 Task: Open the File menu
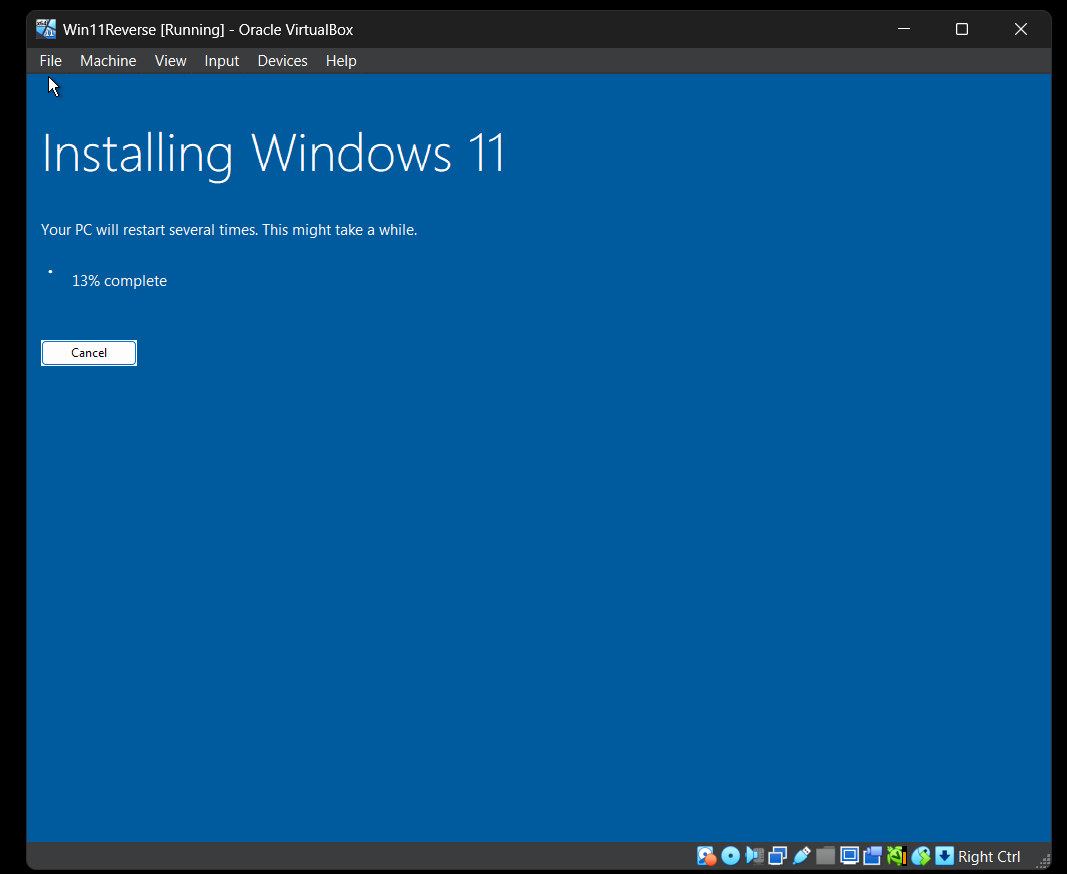50,61
